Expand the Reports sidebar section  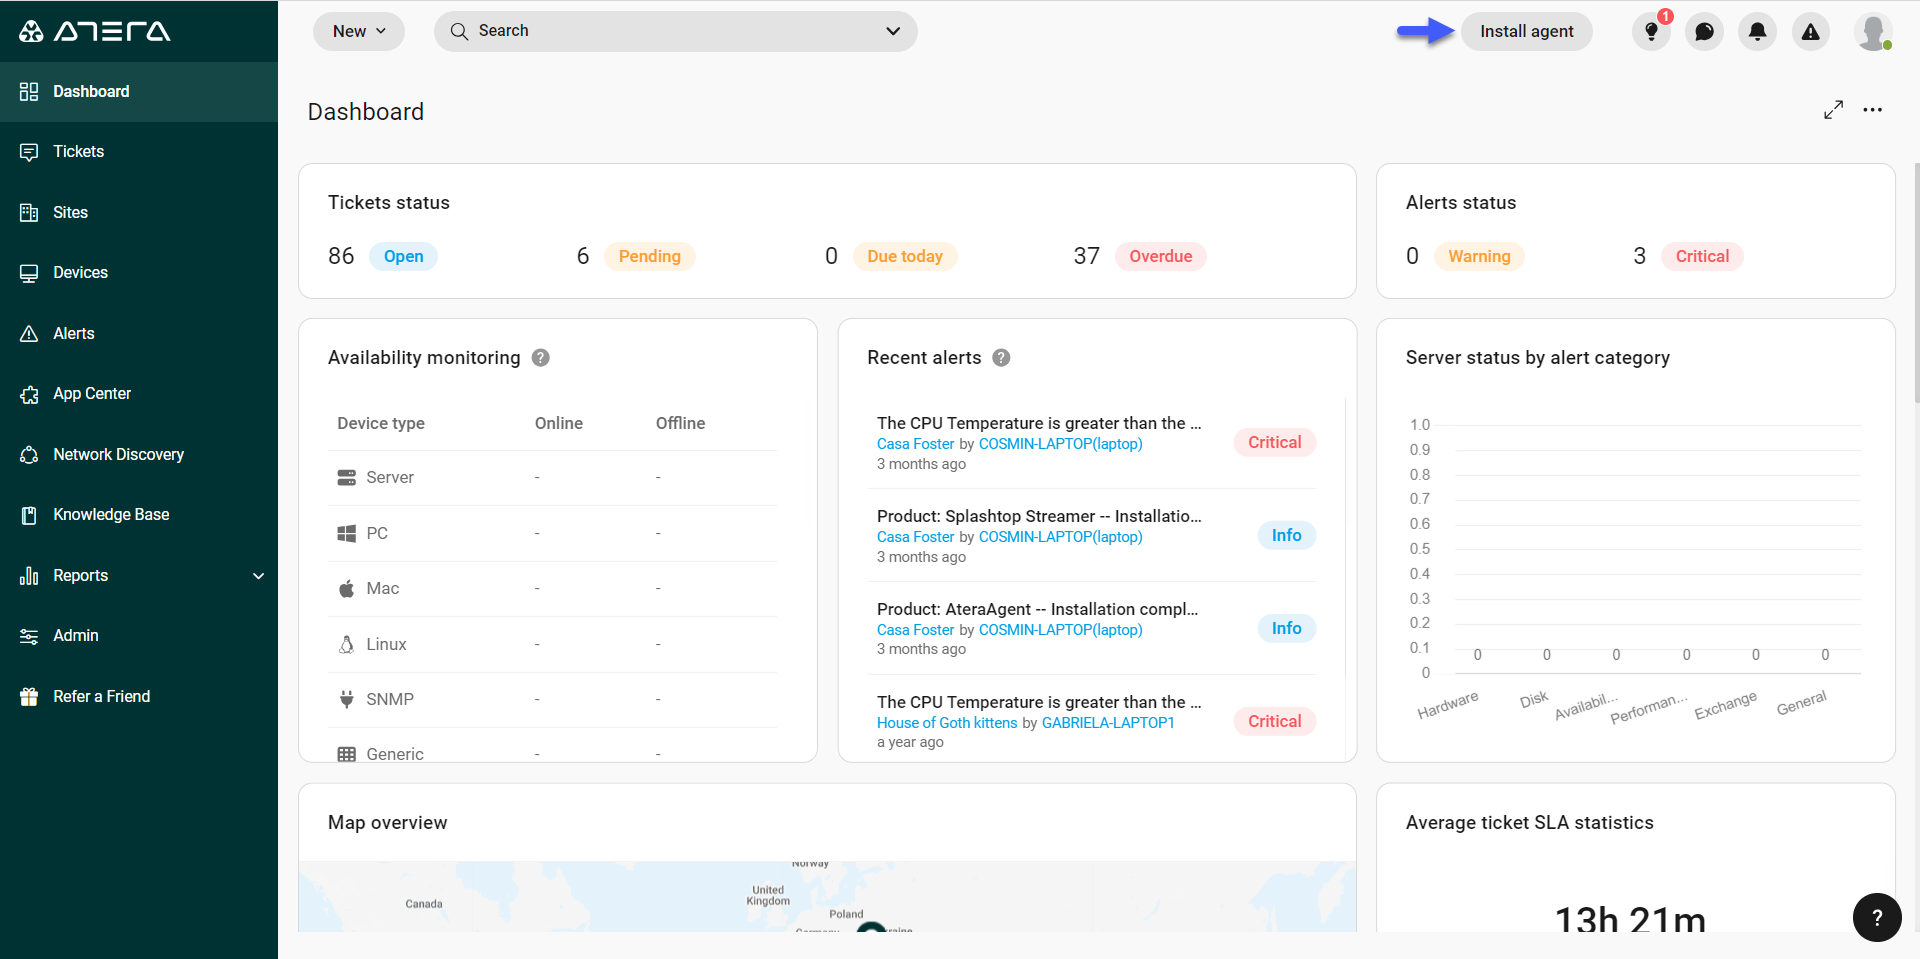pyautogui.click(x=258, y=576)
